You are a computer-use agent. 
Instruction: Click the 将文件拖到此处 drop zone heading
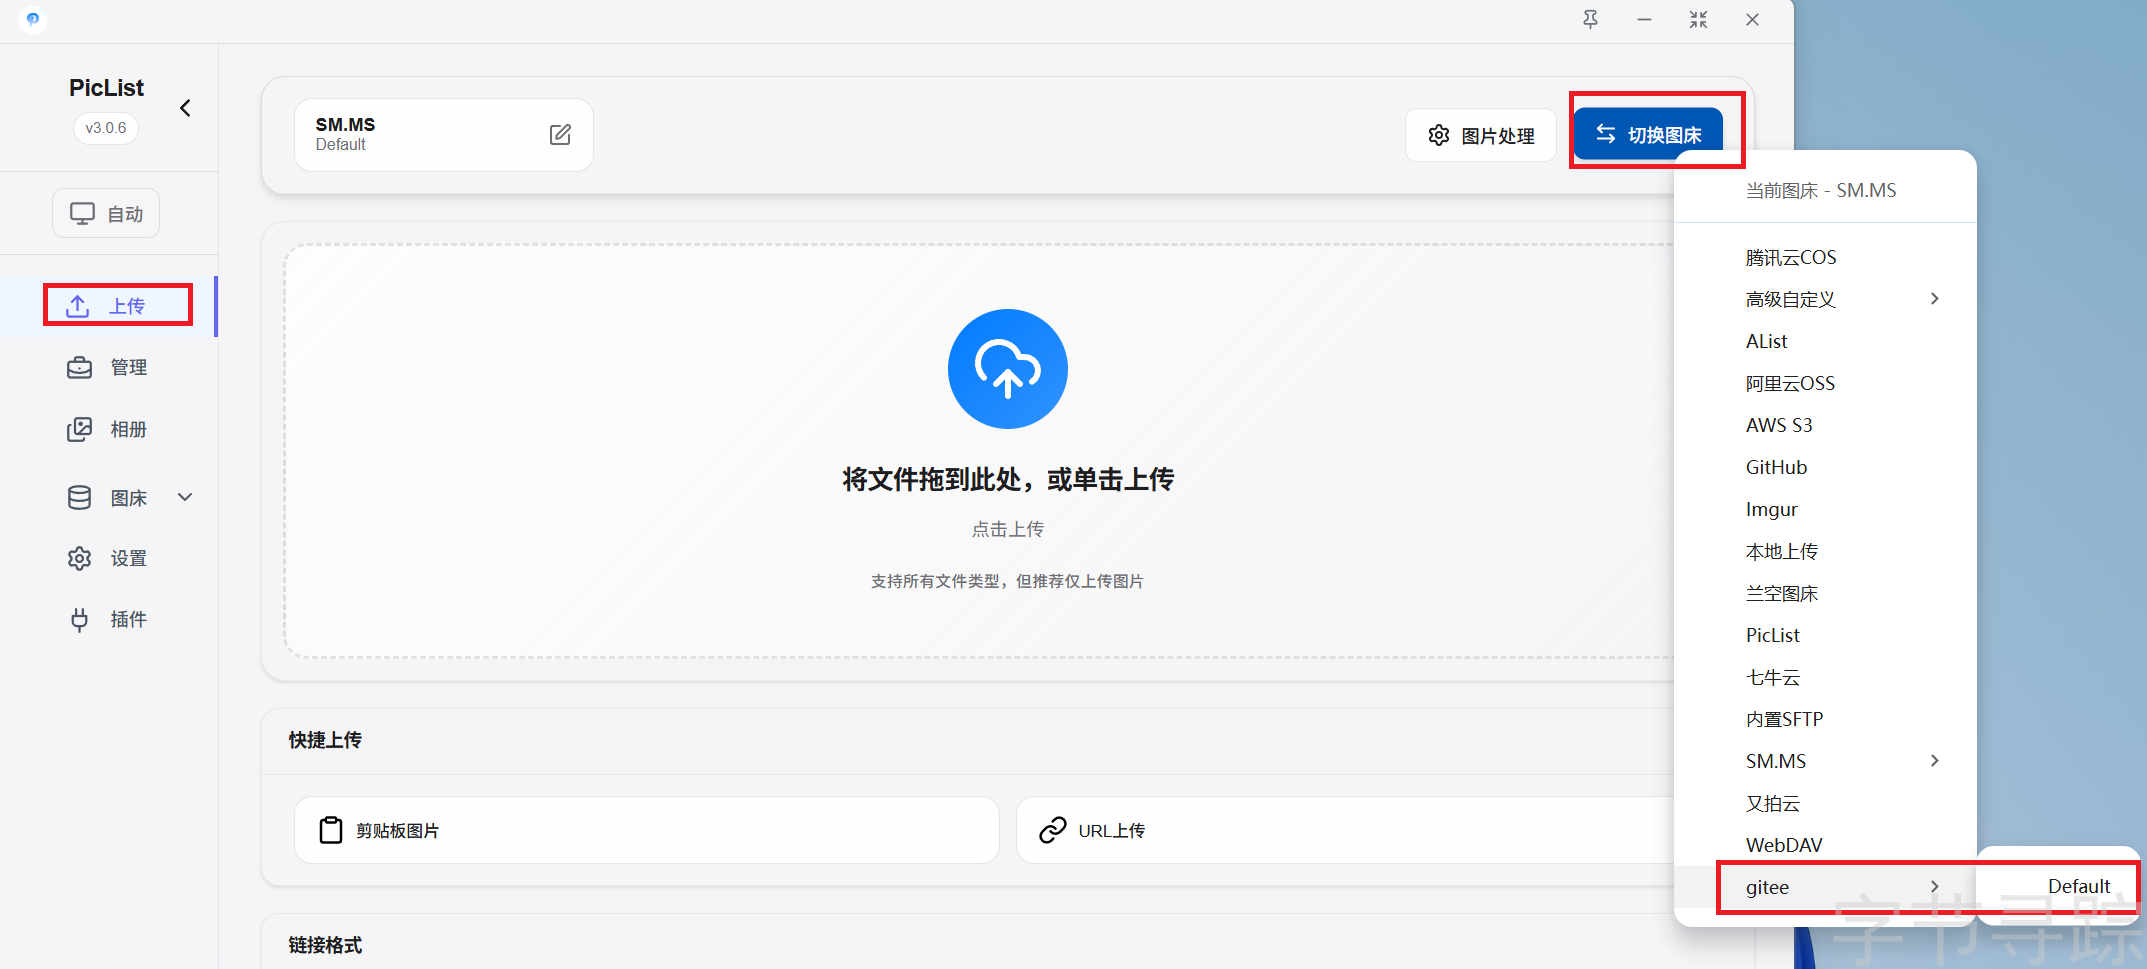[1007, 479]
